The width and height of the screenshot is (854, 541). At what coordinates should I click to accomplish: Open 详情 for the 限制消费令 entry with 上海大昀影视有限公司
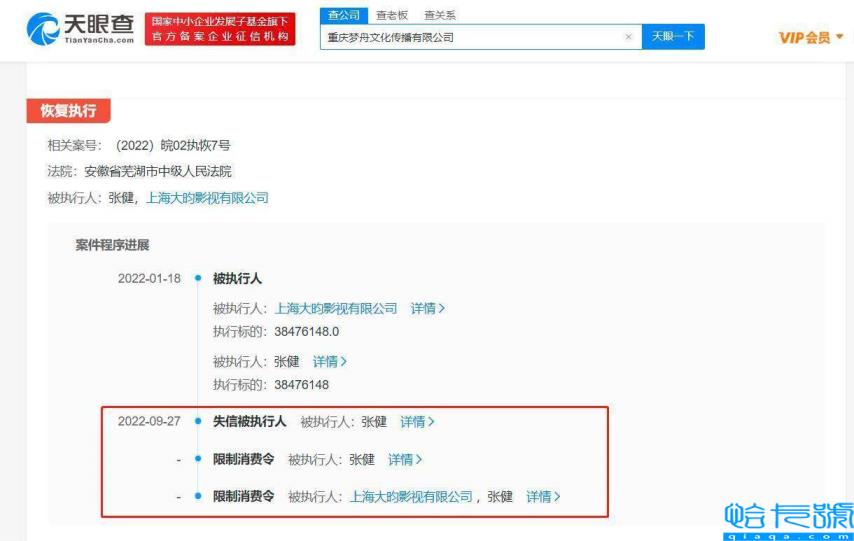click(543, 497)
